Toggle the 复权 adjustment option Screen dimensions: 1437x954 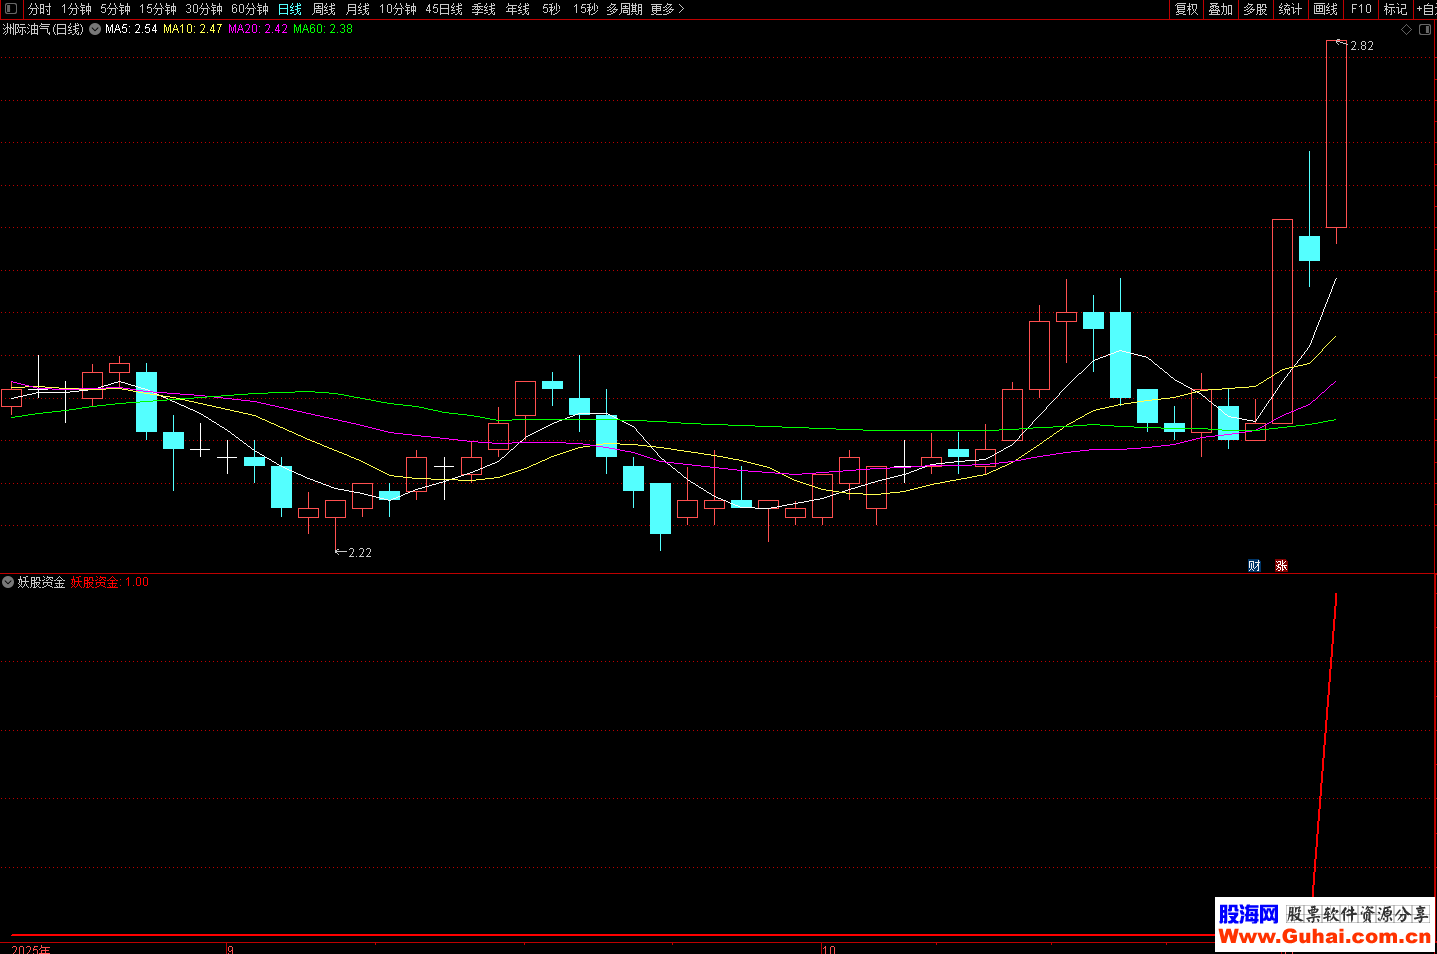tap(1186, 9)
